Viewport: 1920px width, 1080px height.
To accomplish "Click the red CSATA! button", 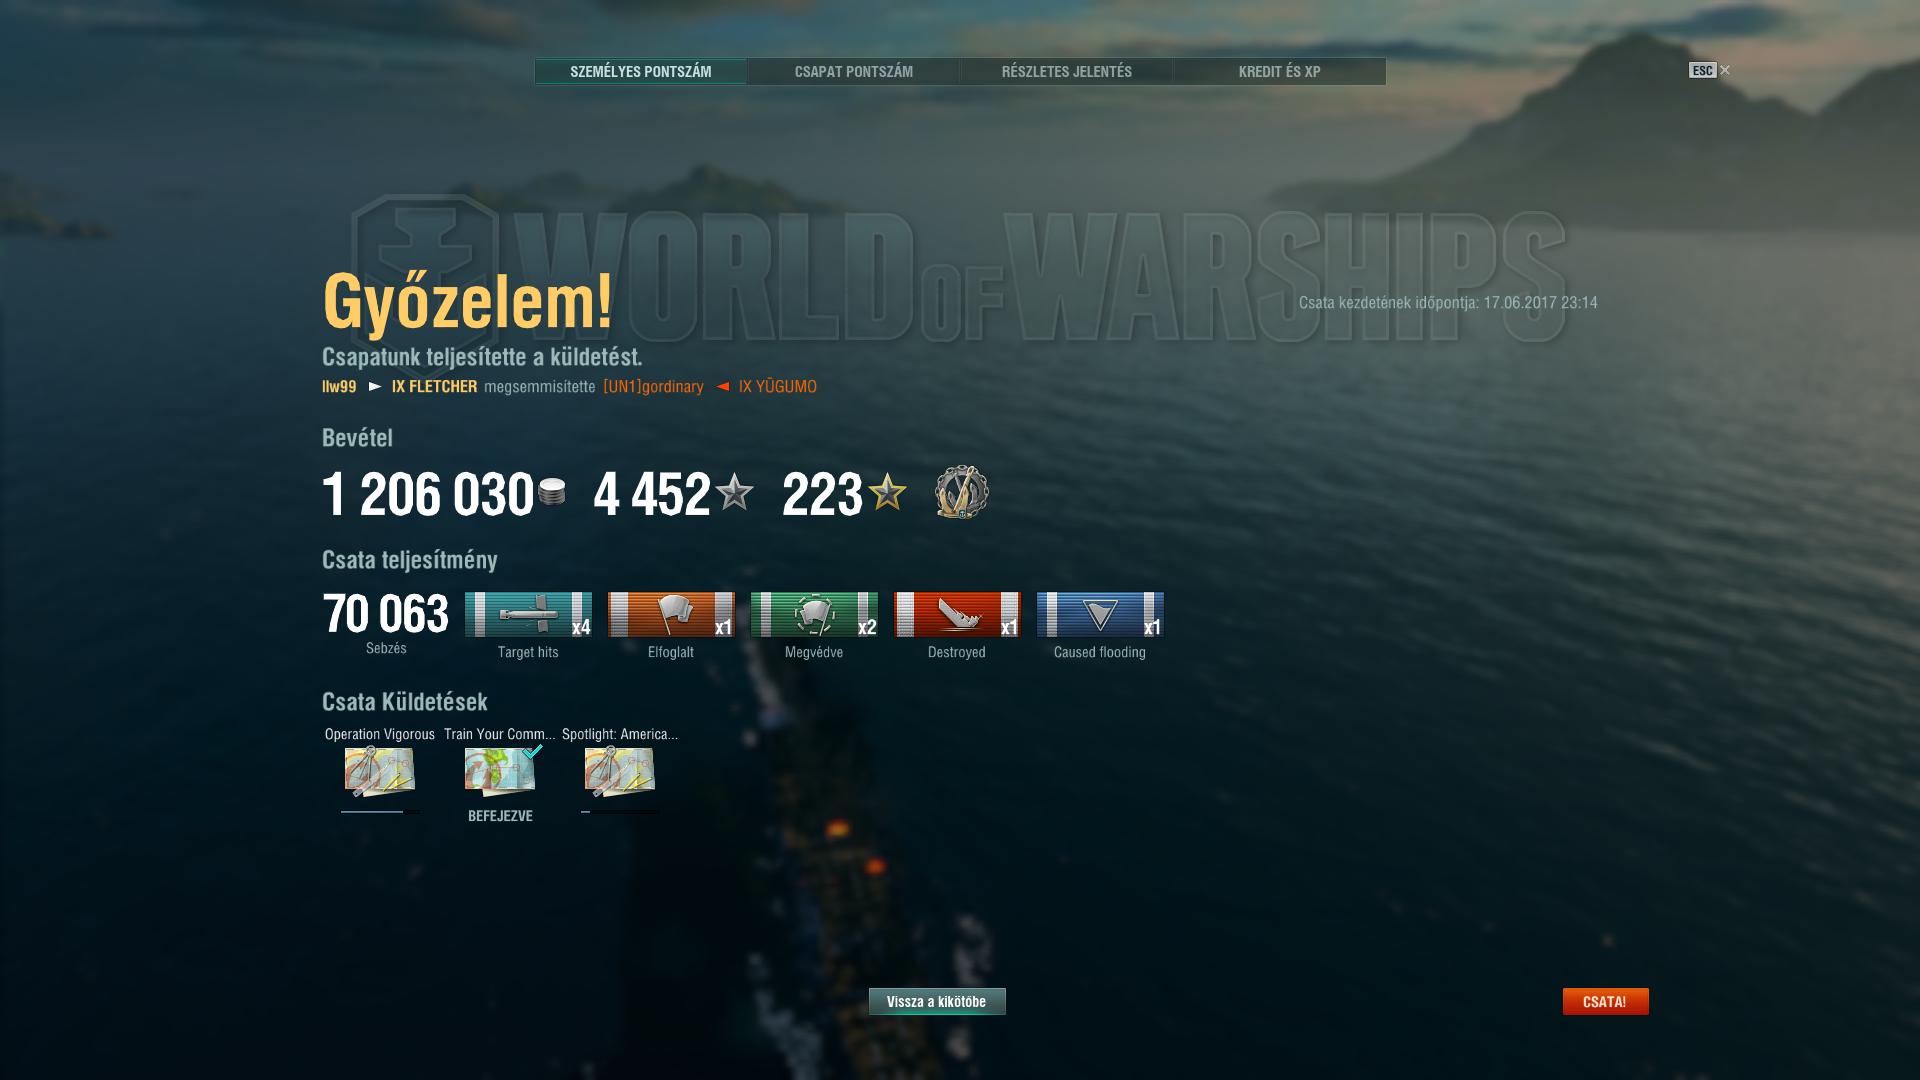I will point(1605,1001).
